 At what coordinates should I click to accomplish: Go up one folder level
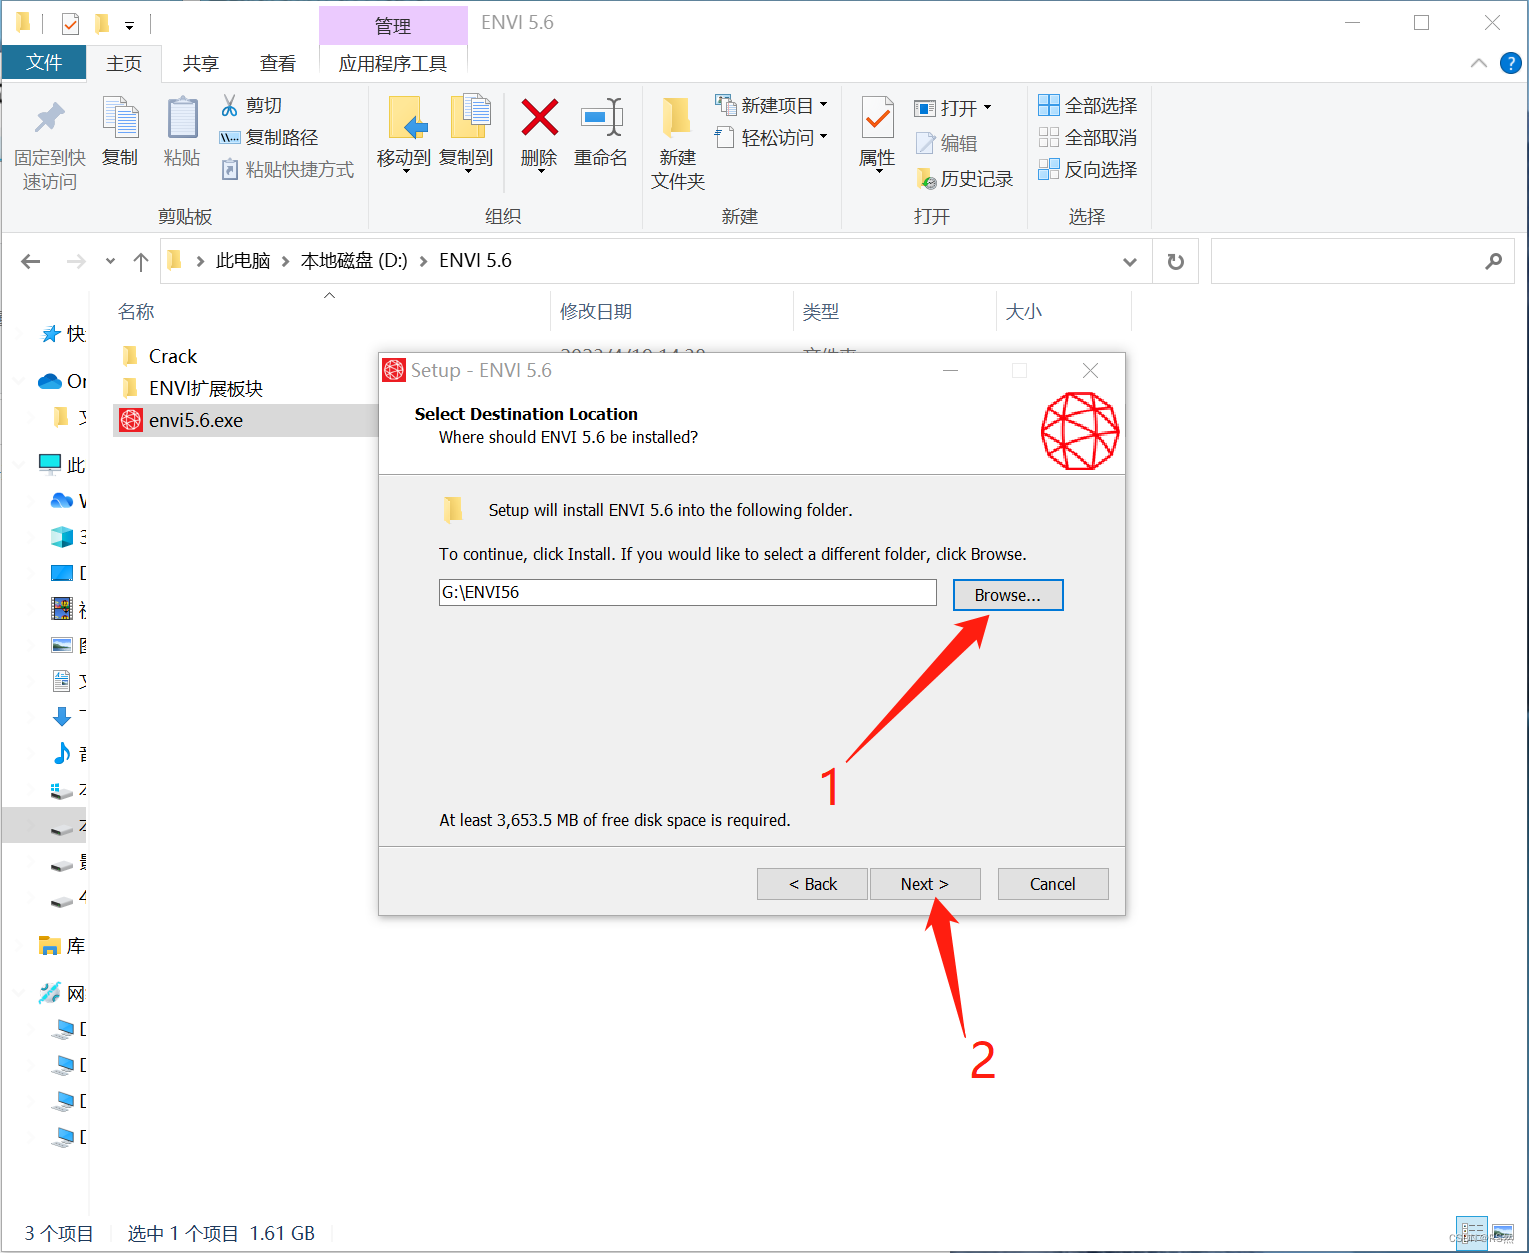[x=141, y=261]
